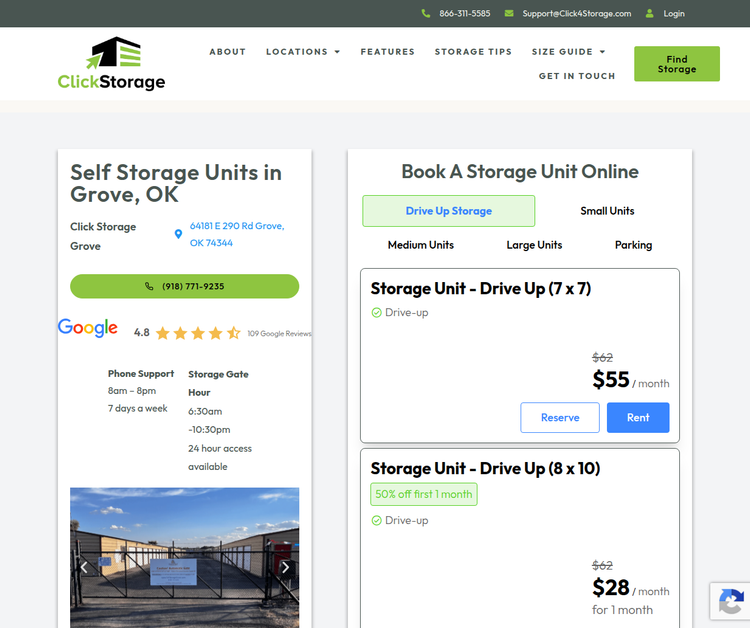Image resolution: width=750 pixels, height=628 pixels.
Task: Open the Storage Tips menu item
Action: 473,52
